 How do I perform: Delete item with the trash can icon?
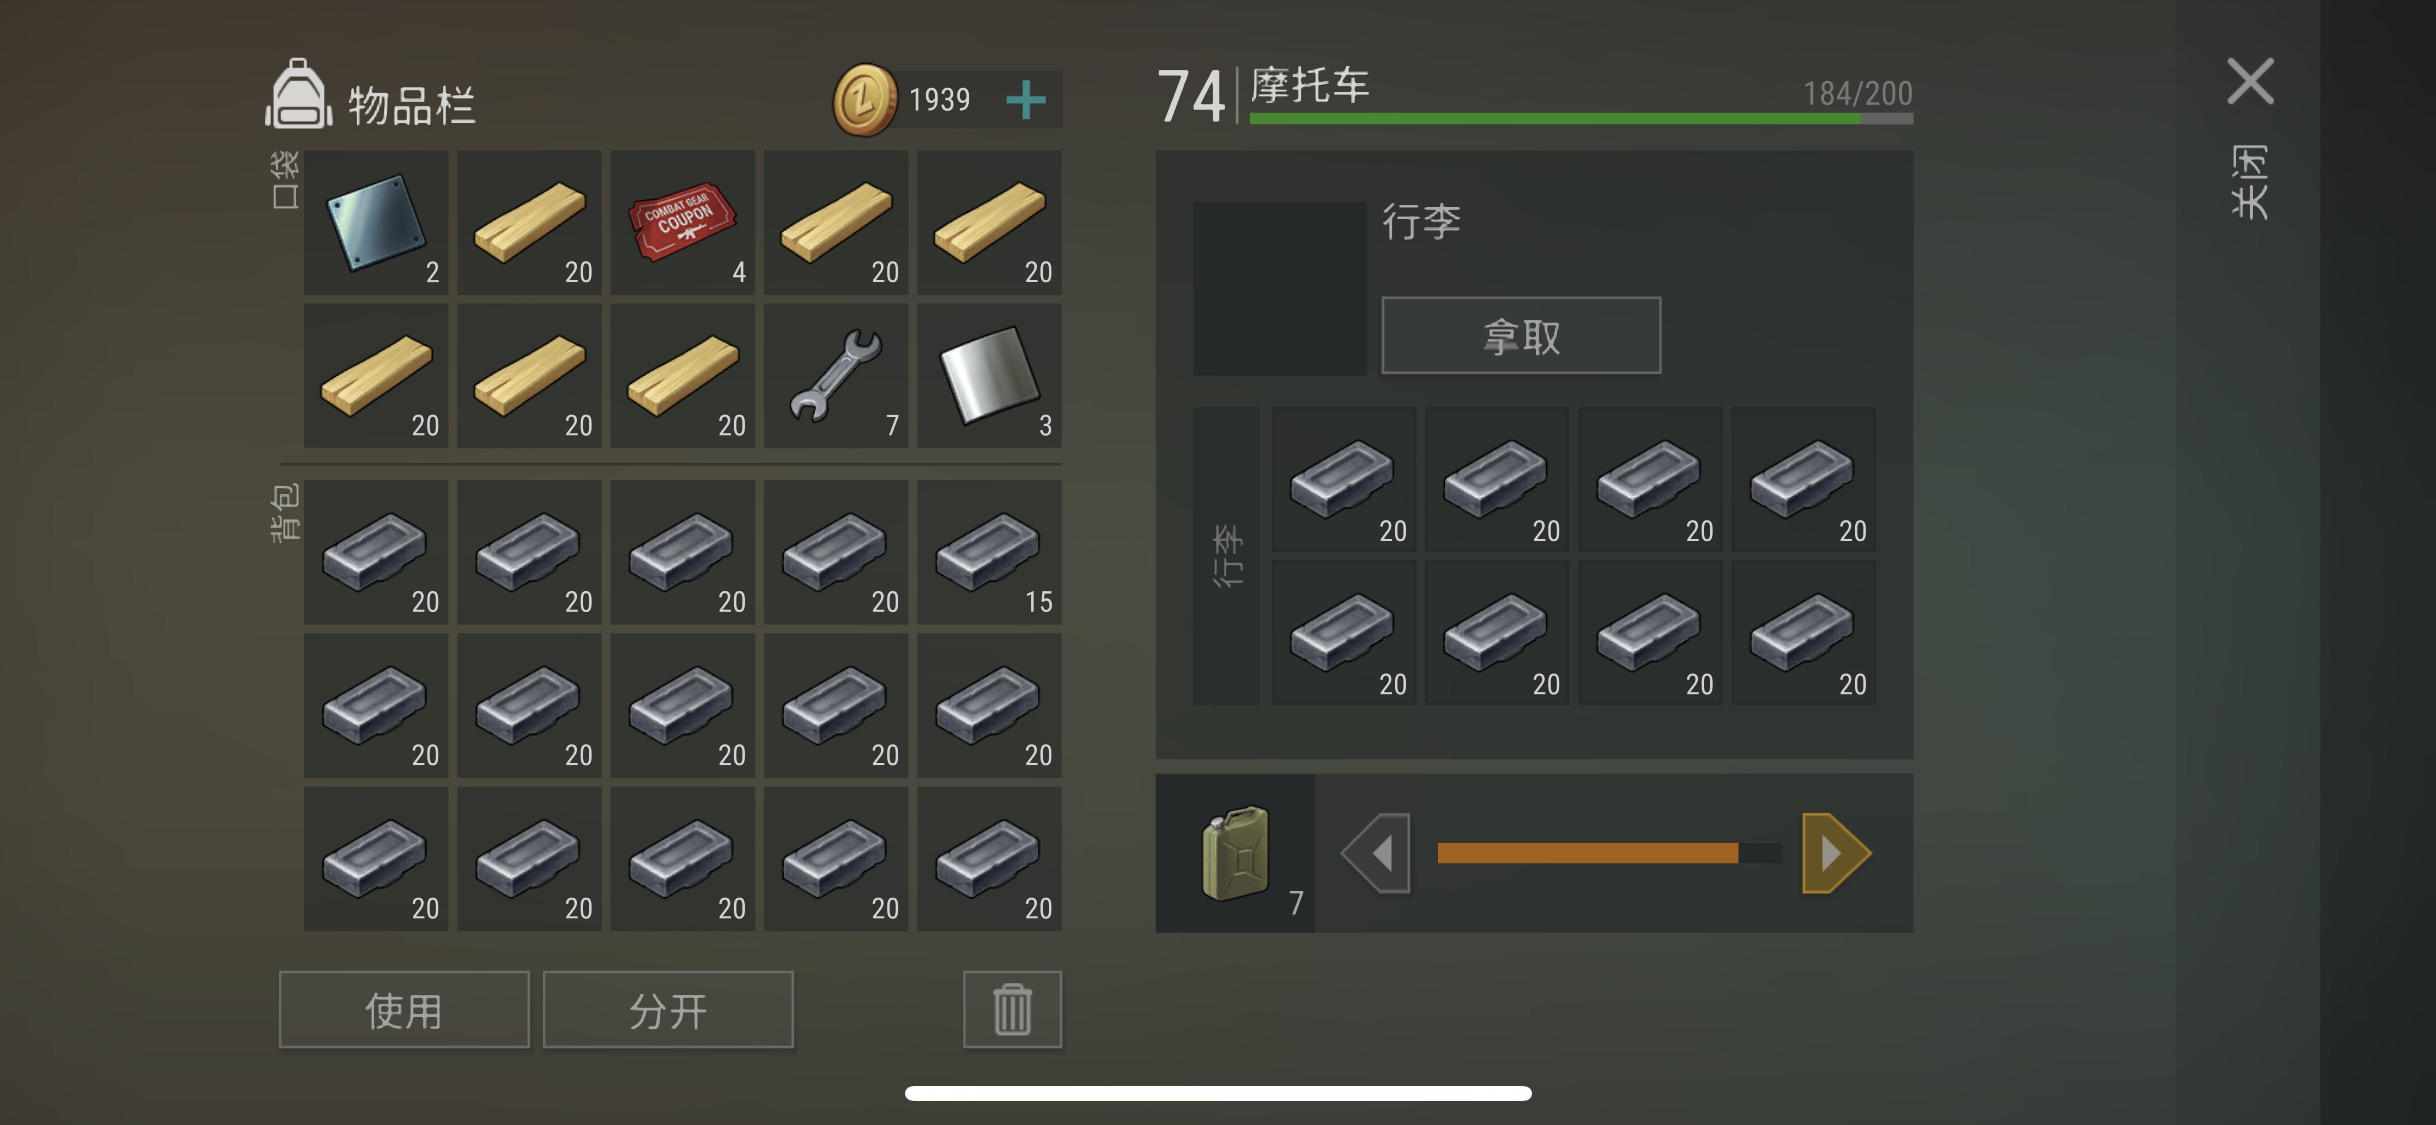1012,1009
